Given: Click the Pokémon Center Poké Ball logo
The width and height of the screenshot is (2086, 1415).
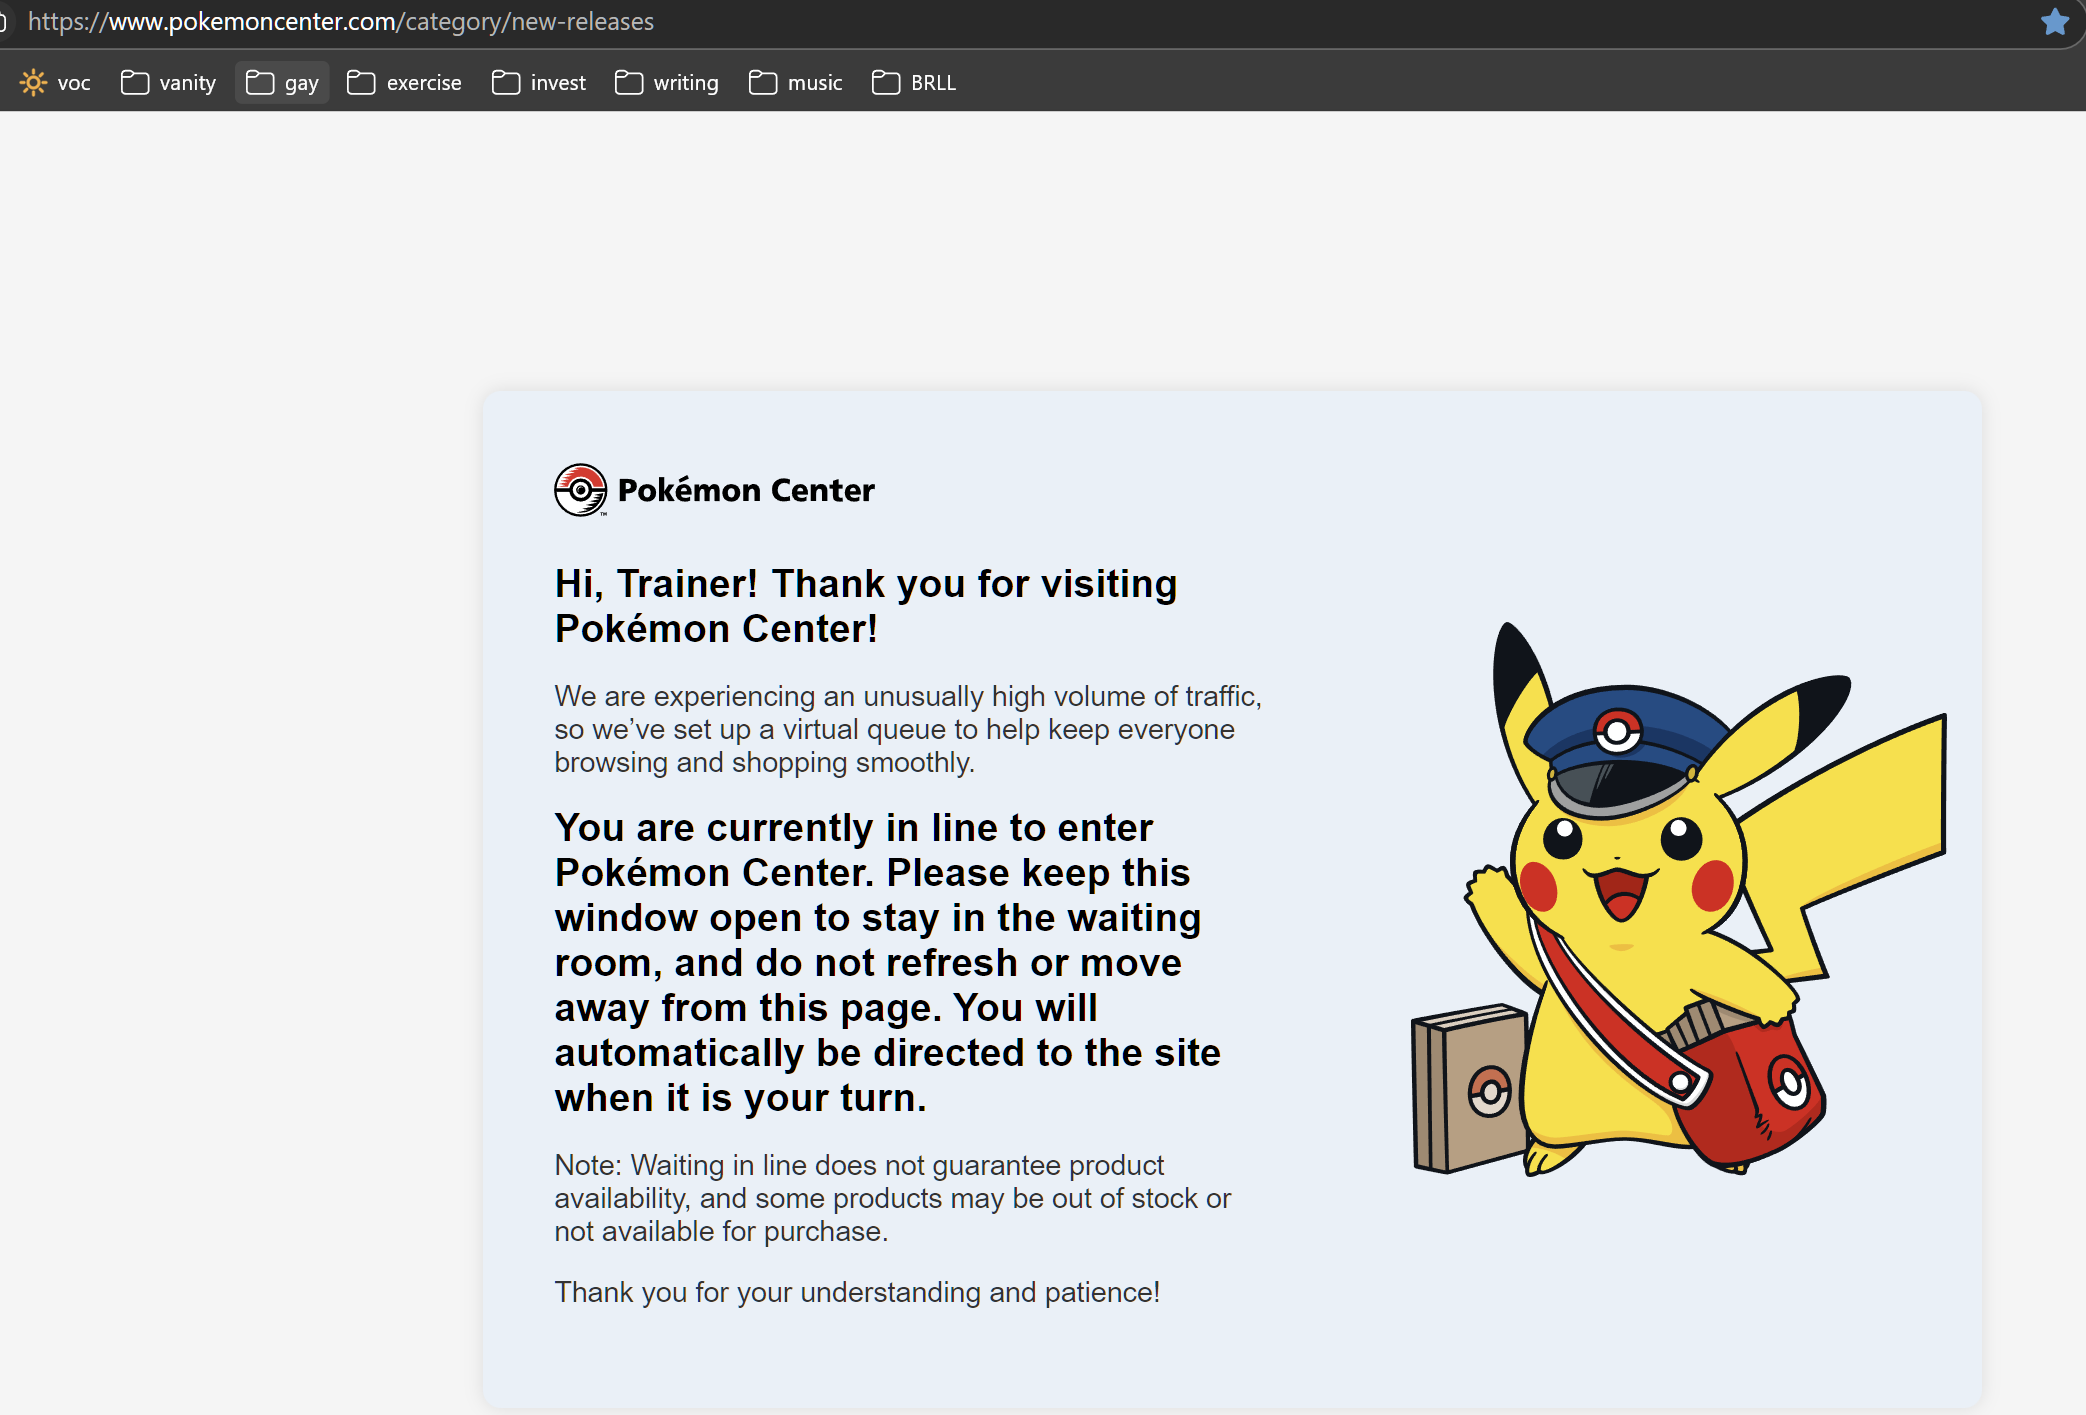Looking at the screenshot, I should 580,490.
